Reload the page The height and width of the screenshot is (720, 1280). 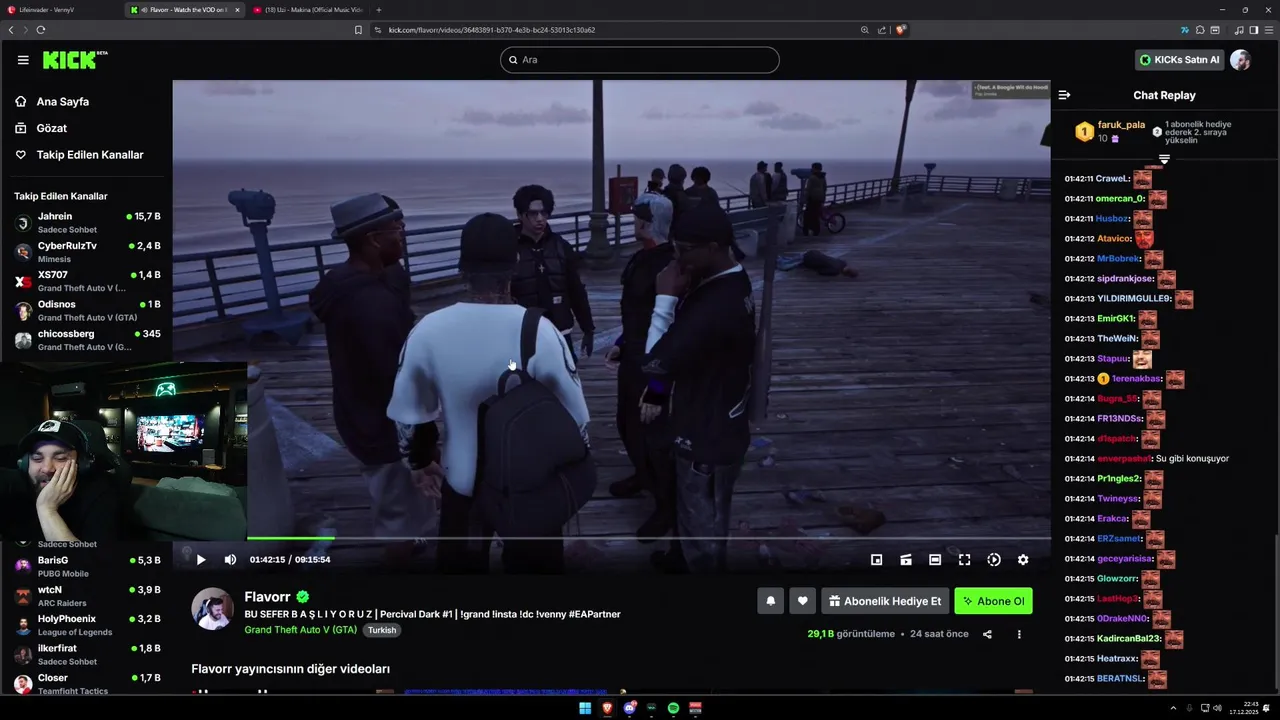(41, 30)
